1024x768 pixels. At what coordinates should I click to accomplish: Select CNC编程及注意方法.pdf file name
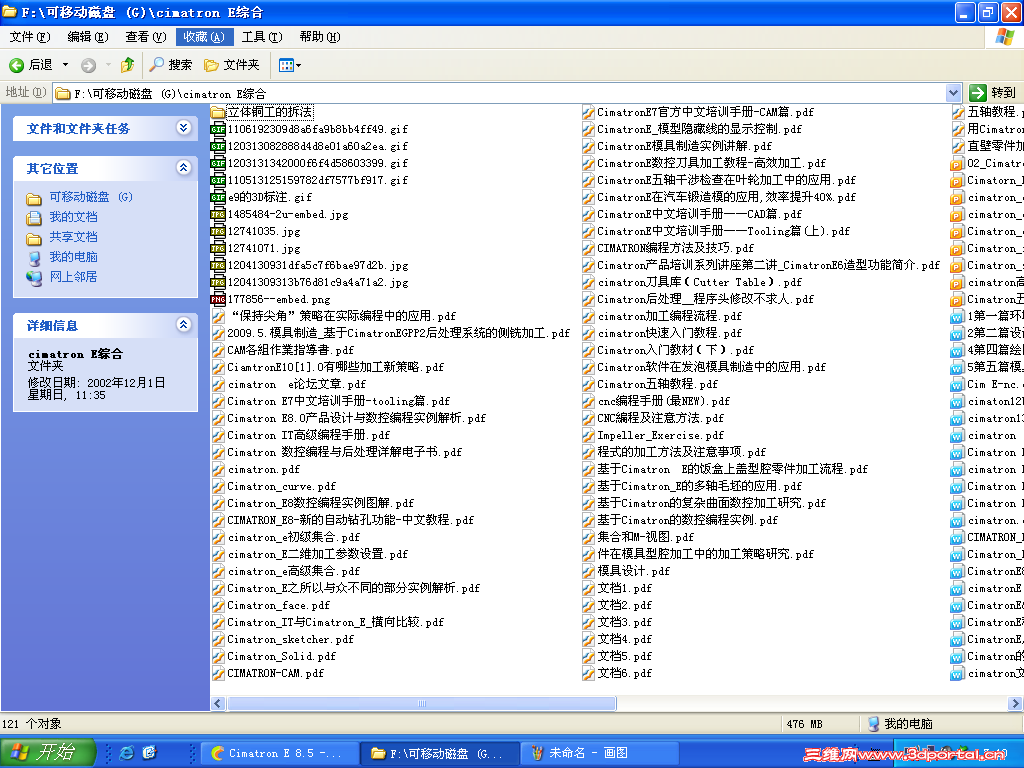point(660,418)
